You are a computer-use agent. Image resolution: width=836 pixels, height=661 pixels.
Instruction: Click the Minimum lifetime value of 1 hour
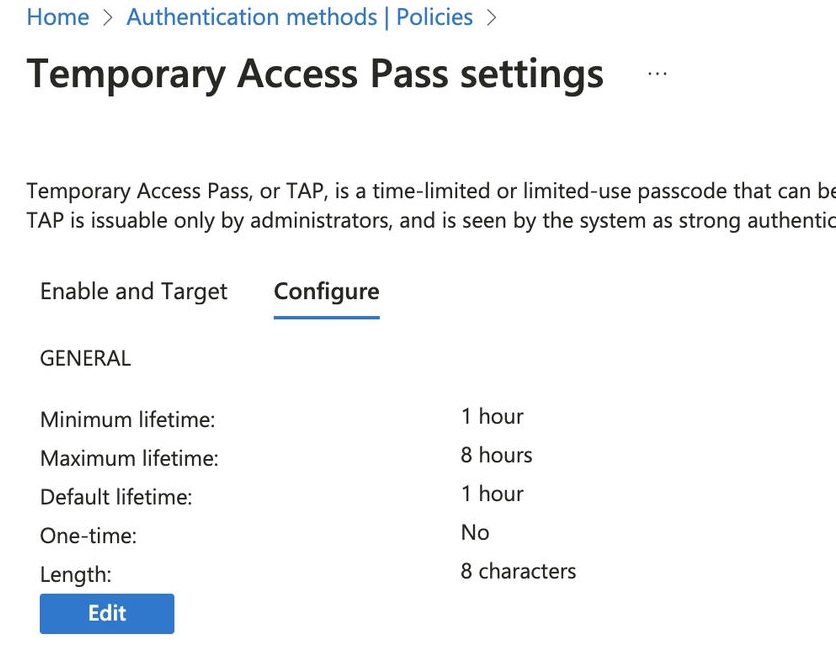pos(492,416)
